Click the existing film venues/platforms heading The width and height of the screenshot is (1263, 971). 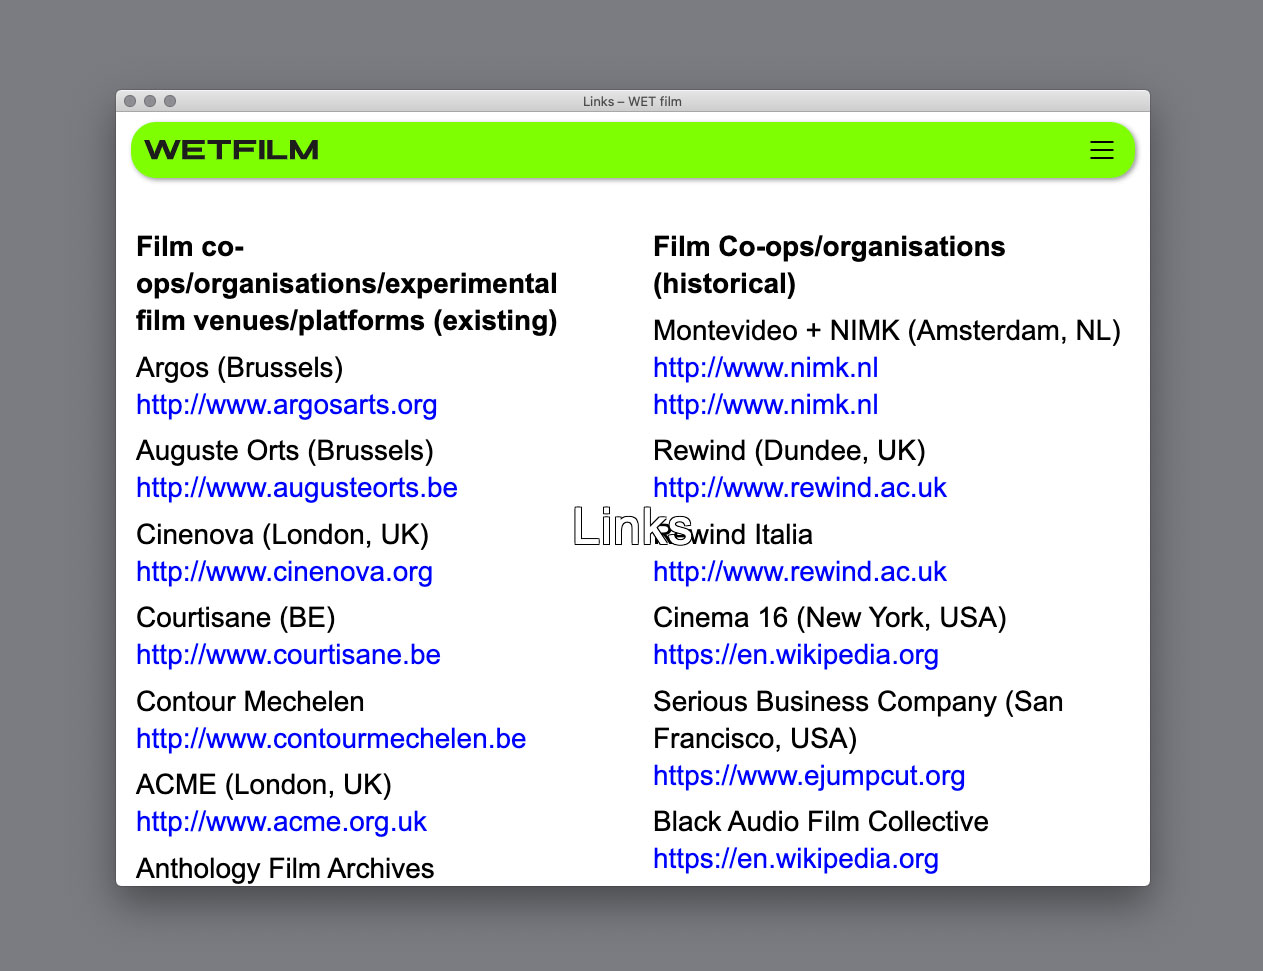(347, 284)
